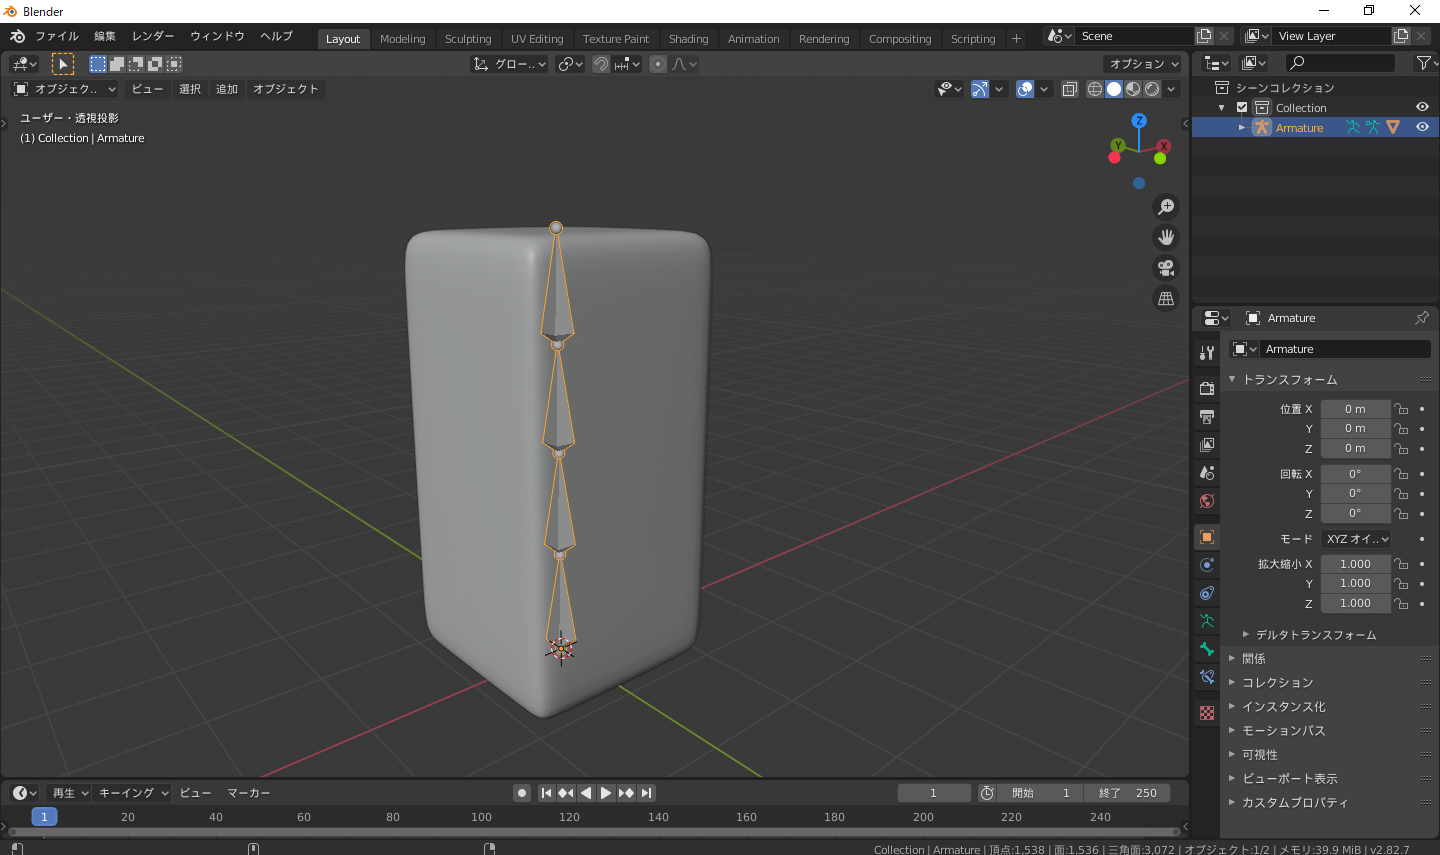1440x855 pixels.
Task: Click the pan view hand icon
Action: 1166,237
